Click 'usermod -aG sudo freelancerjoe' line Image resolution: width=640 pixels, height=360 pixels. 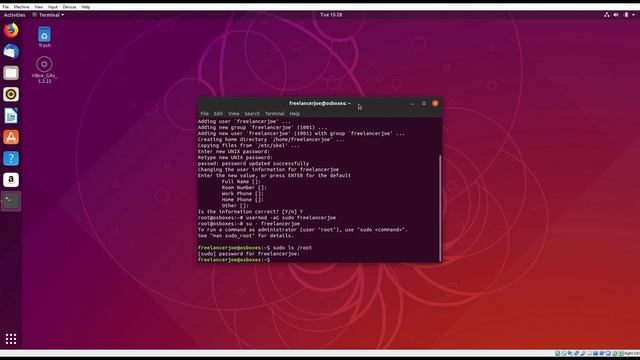[x=267, y=218]
